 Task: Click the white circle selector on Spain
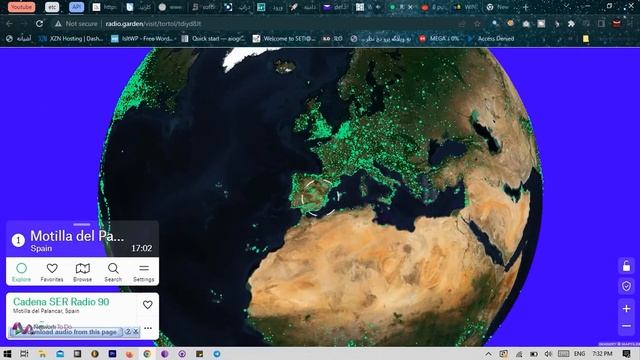(x=319, y=198)
